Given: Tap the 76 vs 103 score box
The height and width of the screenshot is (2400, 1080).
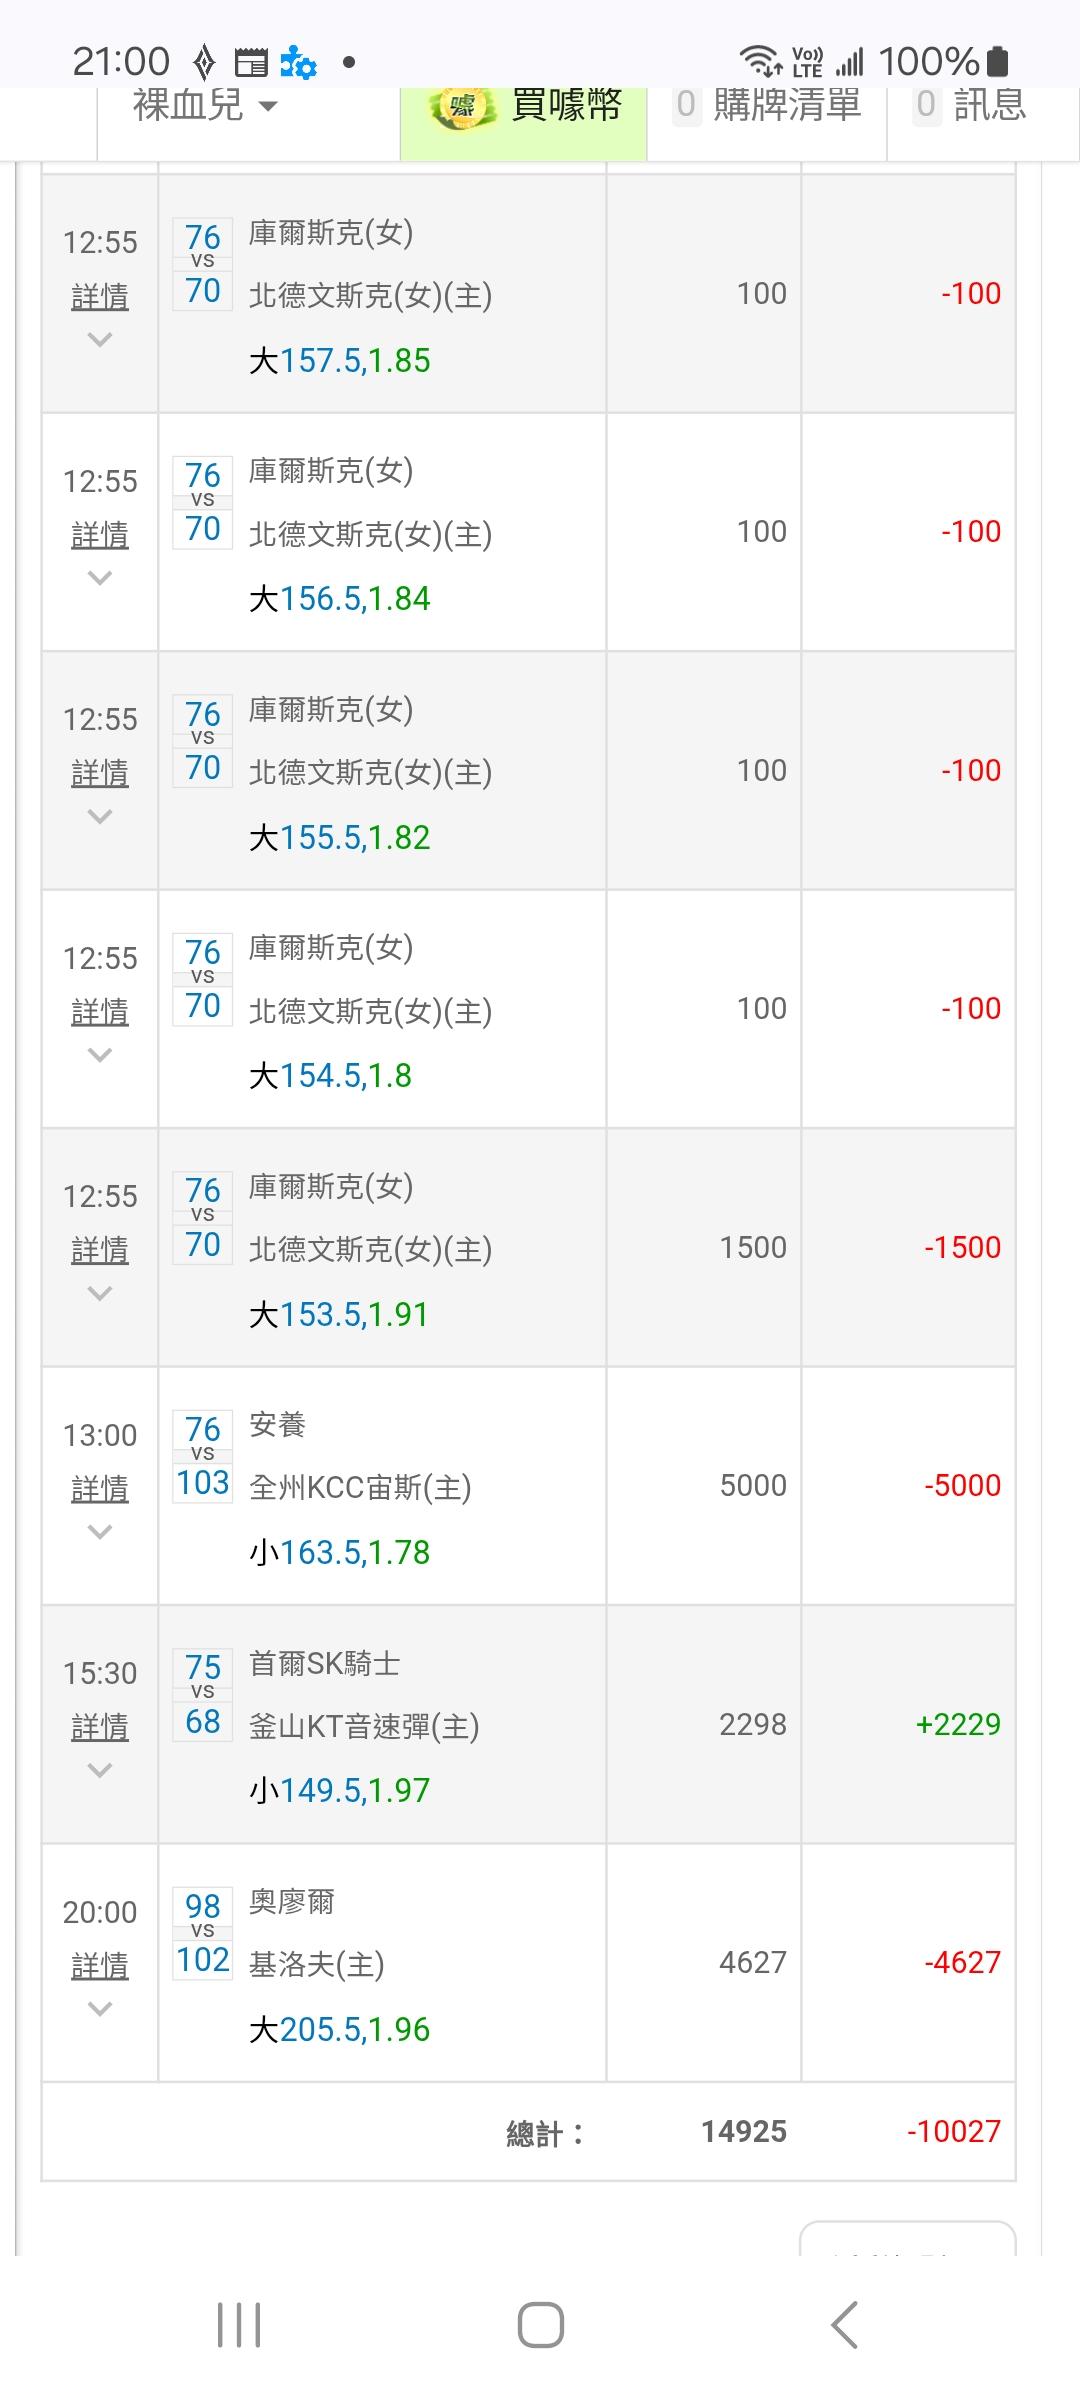Looking at the screenshot, I should [x=203, y=1456].
